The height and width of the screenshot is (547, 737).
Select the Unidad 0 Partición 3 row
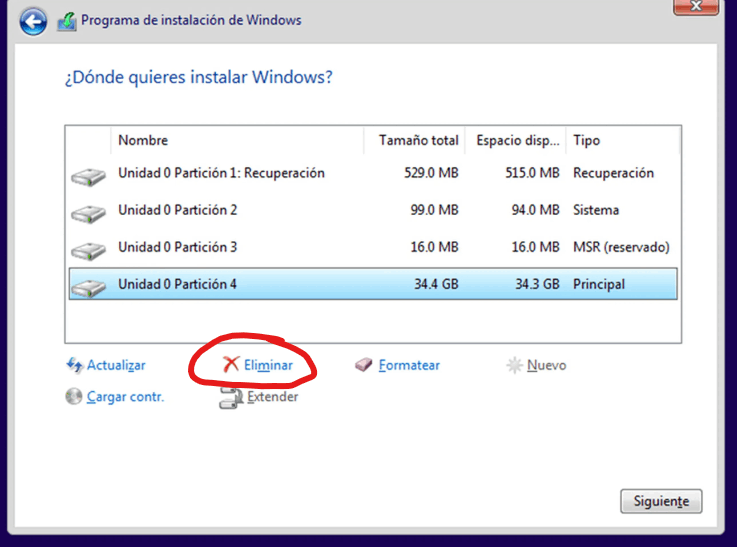(373, 247)
